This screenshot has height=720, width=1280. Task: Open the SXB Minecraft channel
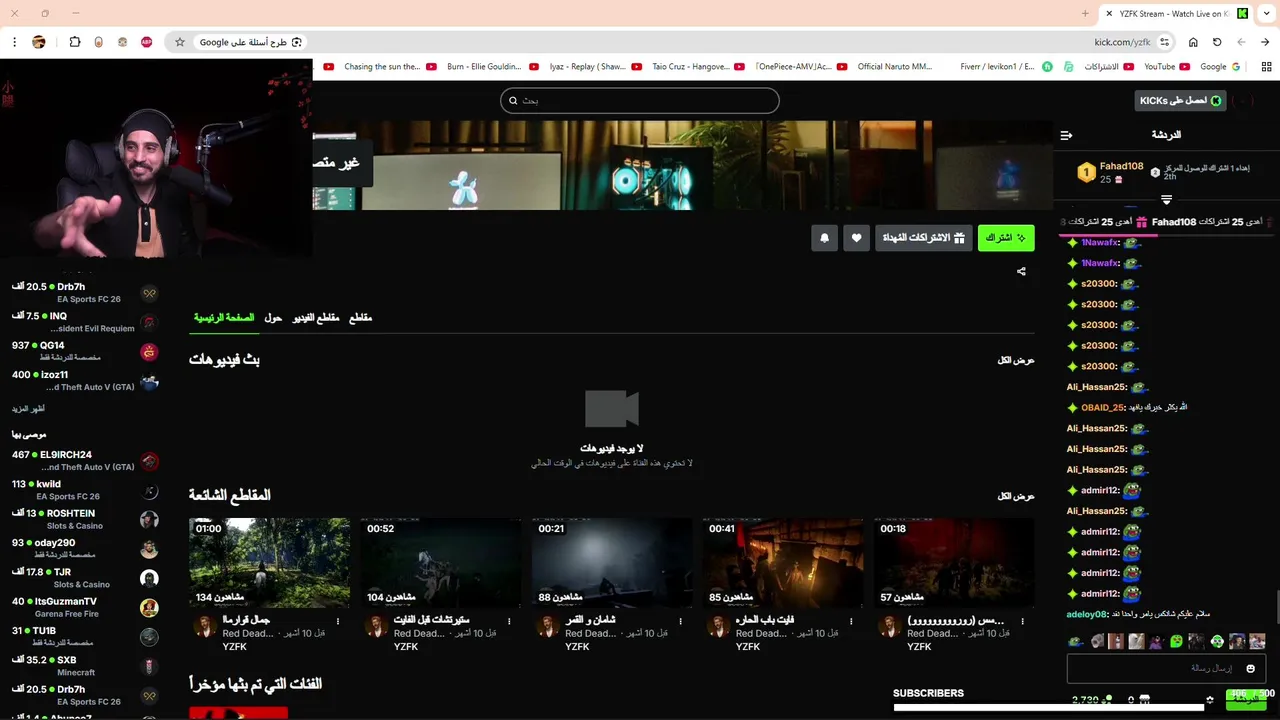(x=85, y=666)
